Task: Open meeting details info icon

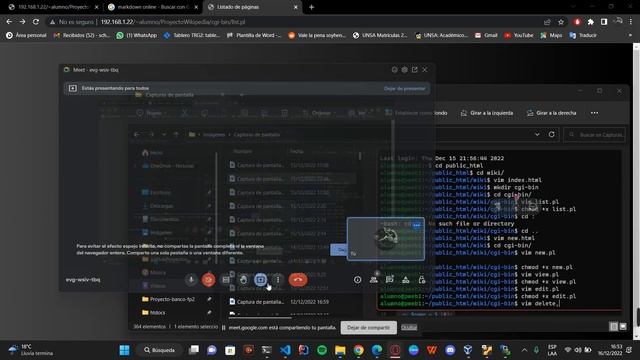Action: (x=358, y=280)
